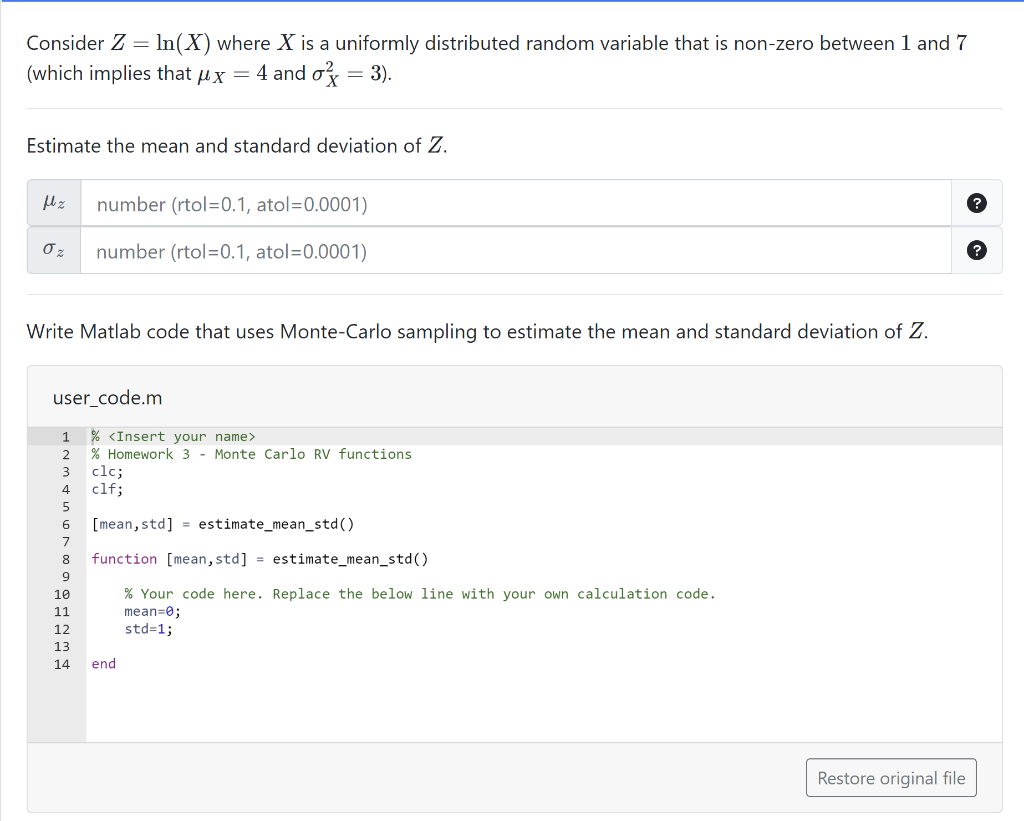Viewport: 1024px width, 821px height.
Task: Place cursor on the std=1 line
Action: coord(145,628)
